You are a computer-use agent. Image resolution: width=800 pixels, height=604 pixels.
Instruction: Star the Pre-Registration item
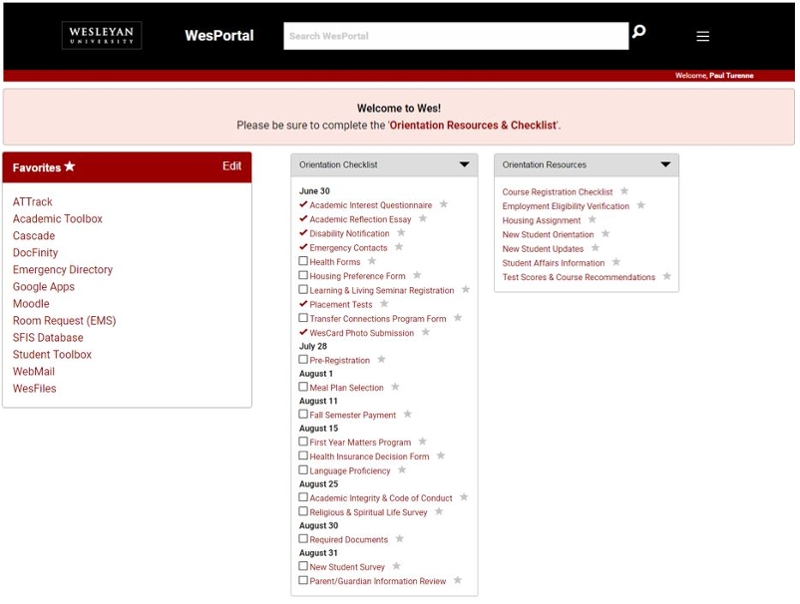pos(382,360)
